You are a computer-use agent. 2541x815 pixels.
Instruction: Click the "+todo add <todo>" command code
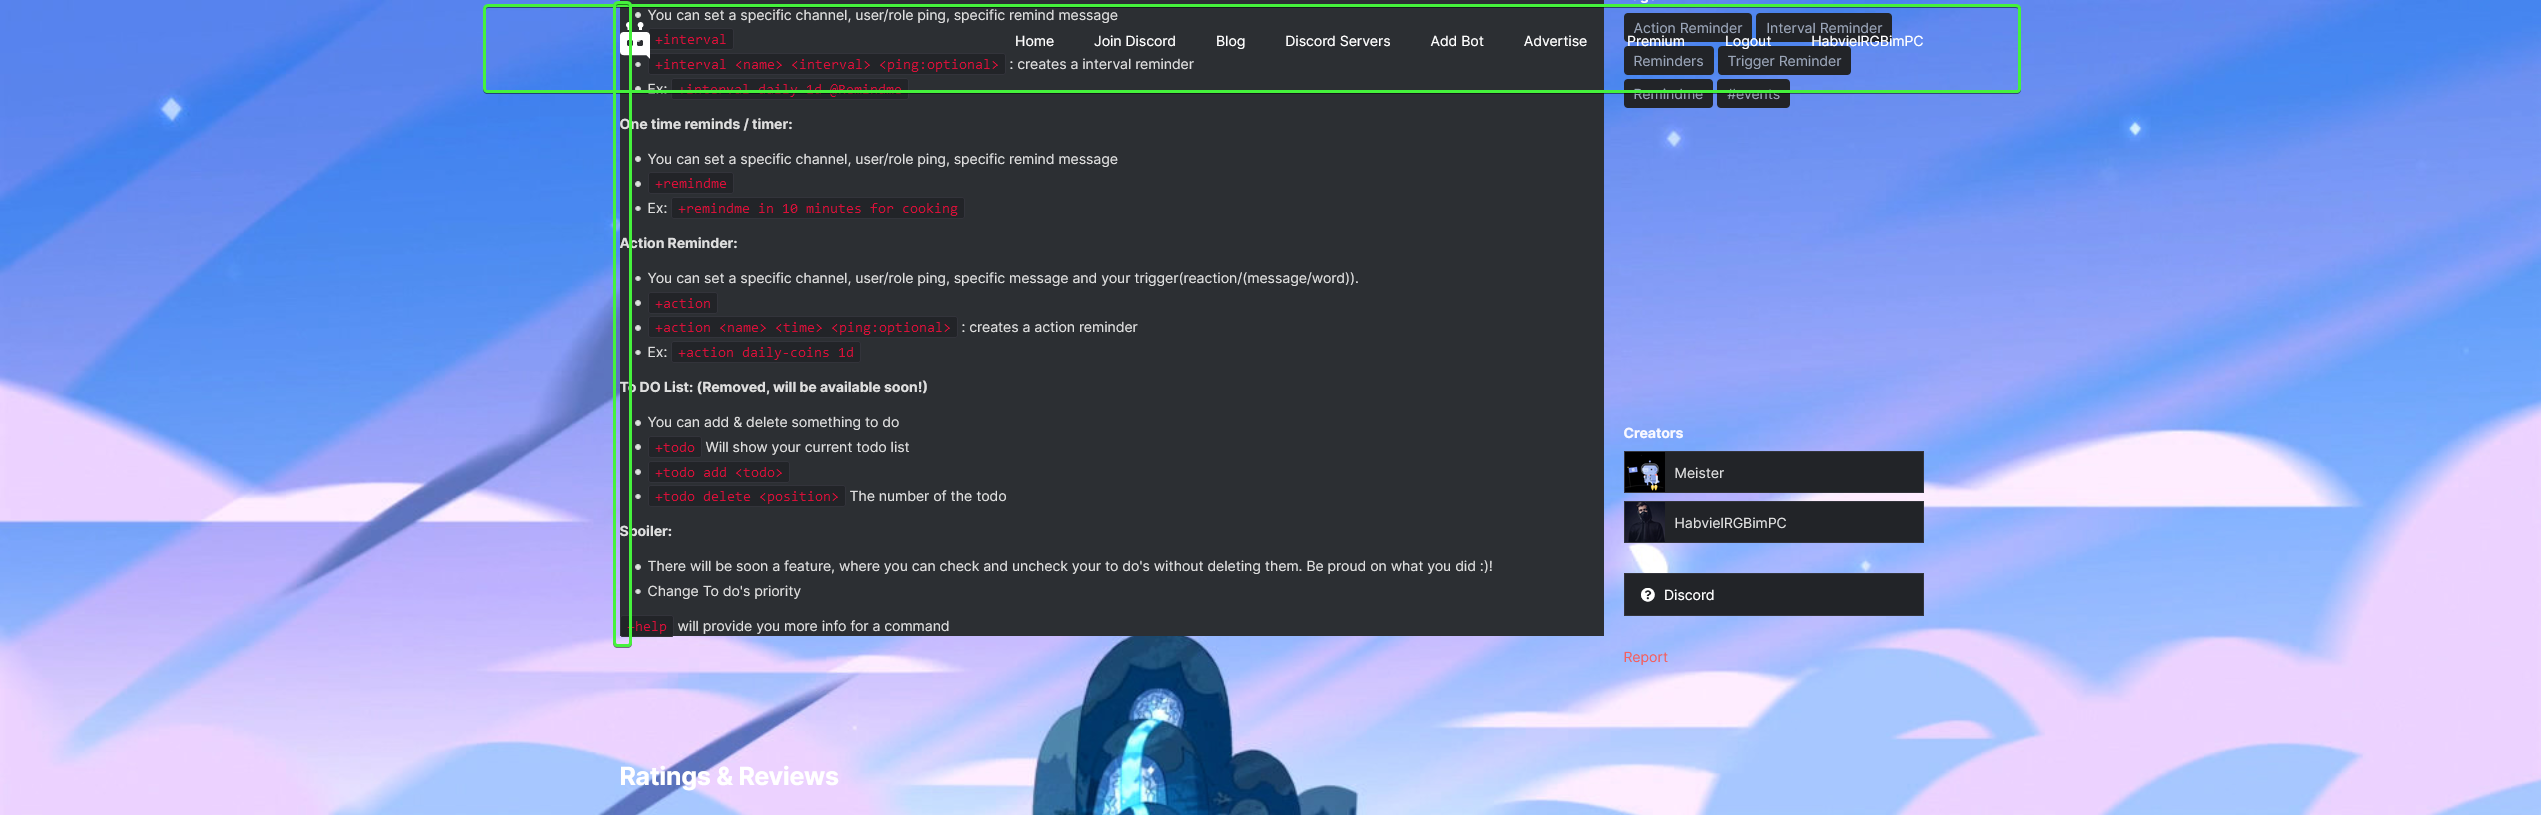pos(718,473)
